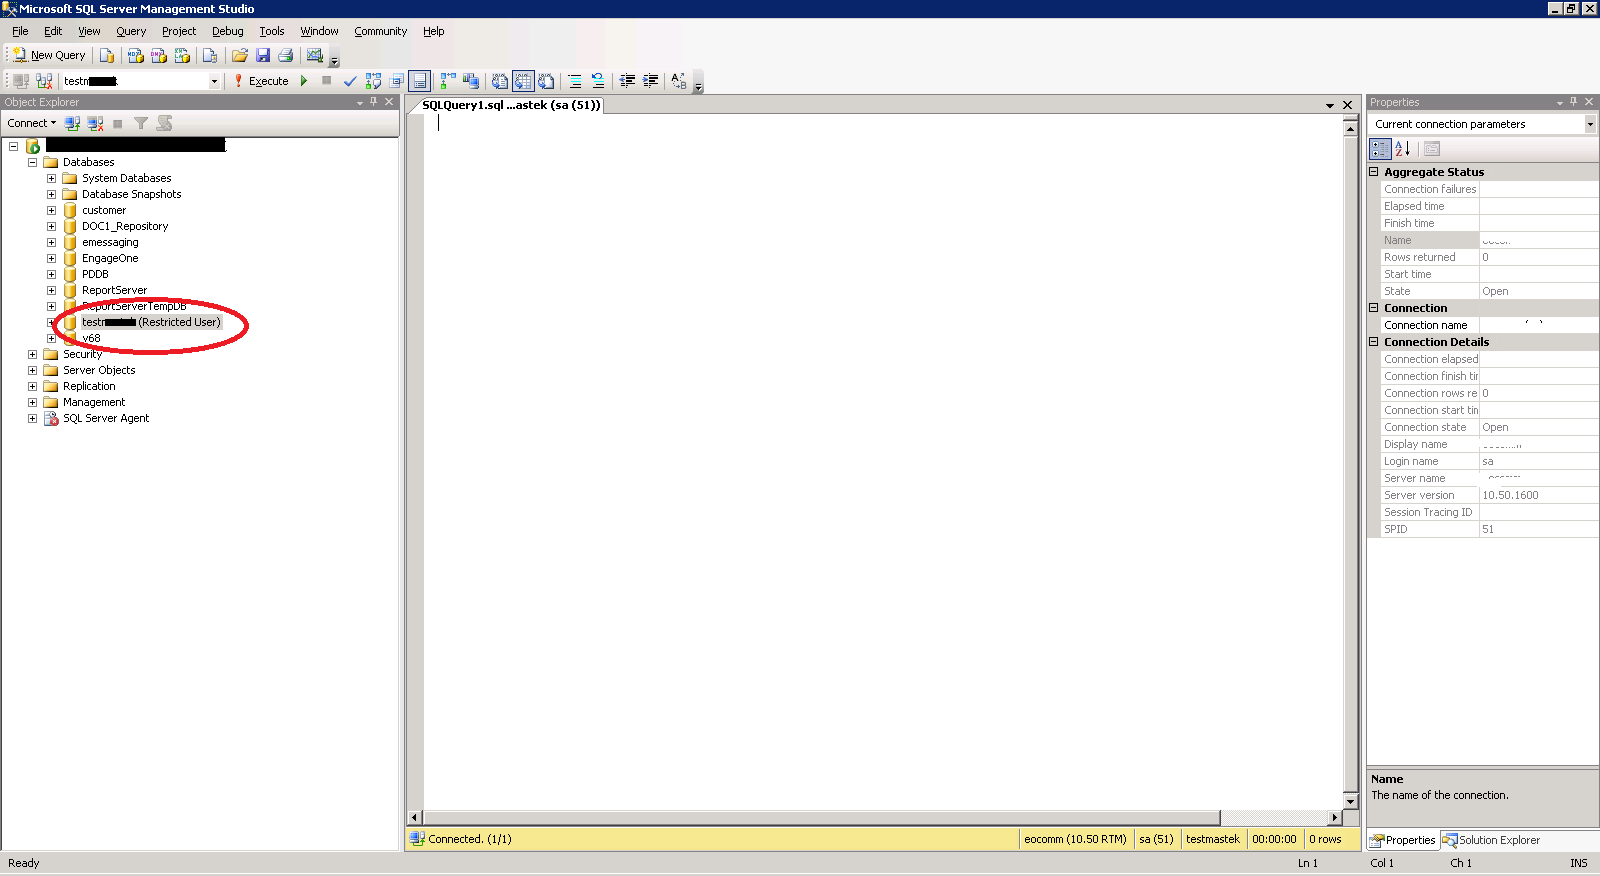This screenshot has width=1600, height=876.
Task: Start an Analysis Services MDX query
Action: tap(136, 55)
